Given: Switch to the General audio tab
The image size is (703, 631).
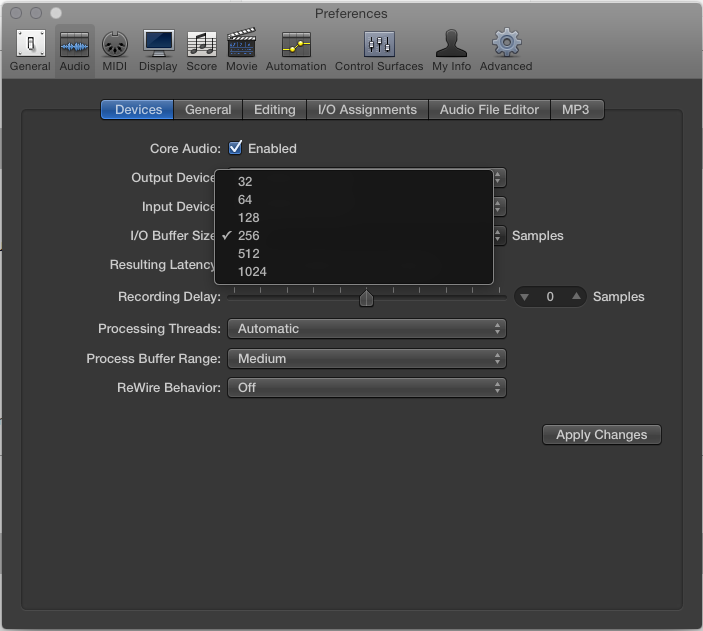Looking at the screenshot, I should click(x=208, y=110).
